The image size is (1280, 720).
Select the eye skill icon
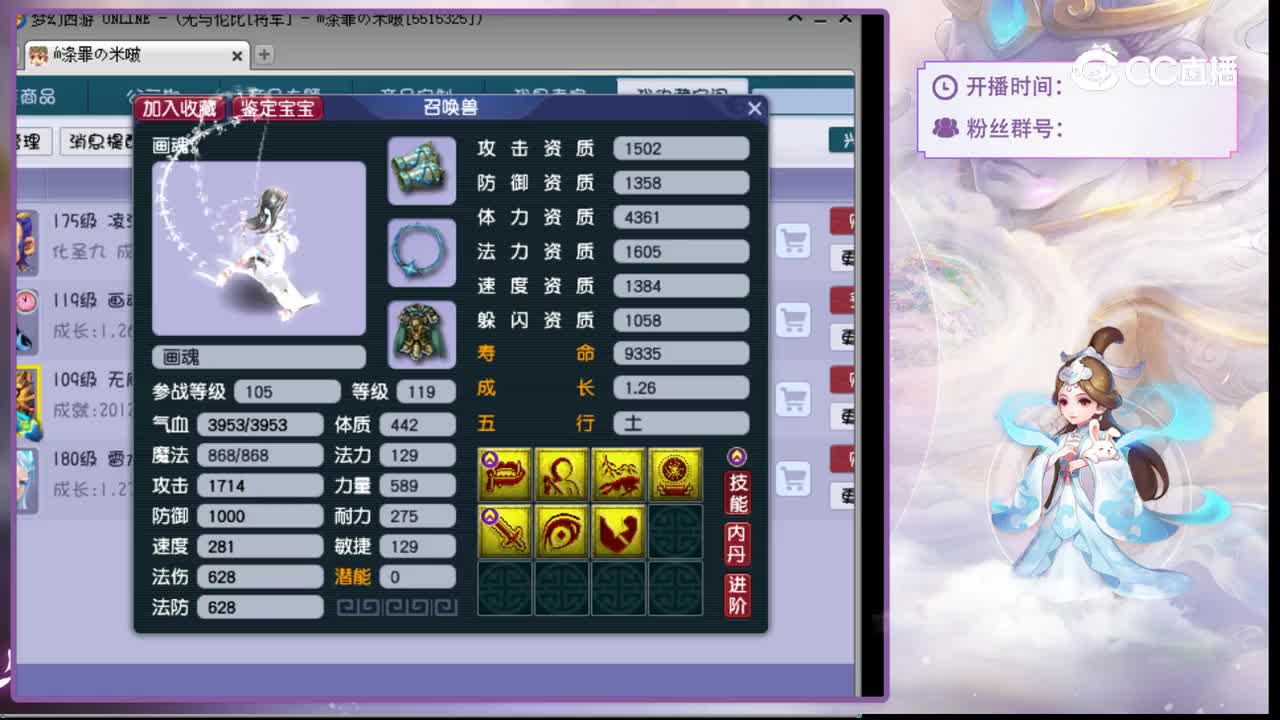click(561, 532)
